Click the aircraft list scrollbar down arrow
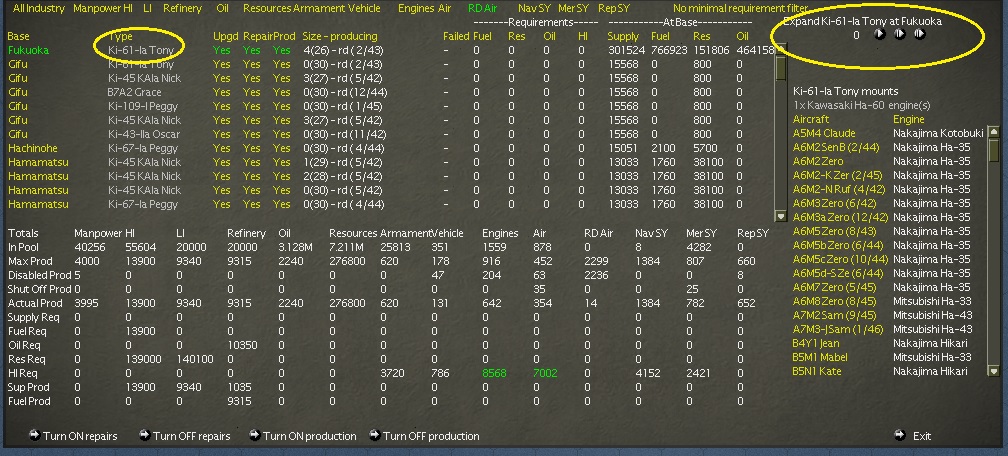 tap(993, 371)
